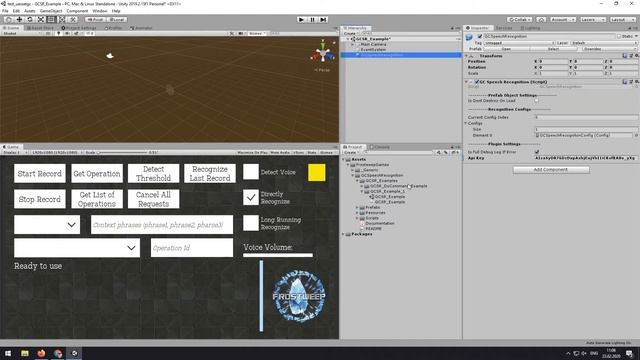
Task: Select the Move tool in toolbar
Action: coord(19,20)
